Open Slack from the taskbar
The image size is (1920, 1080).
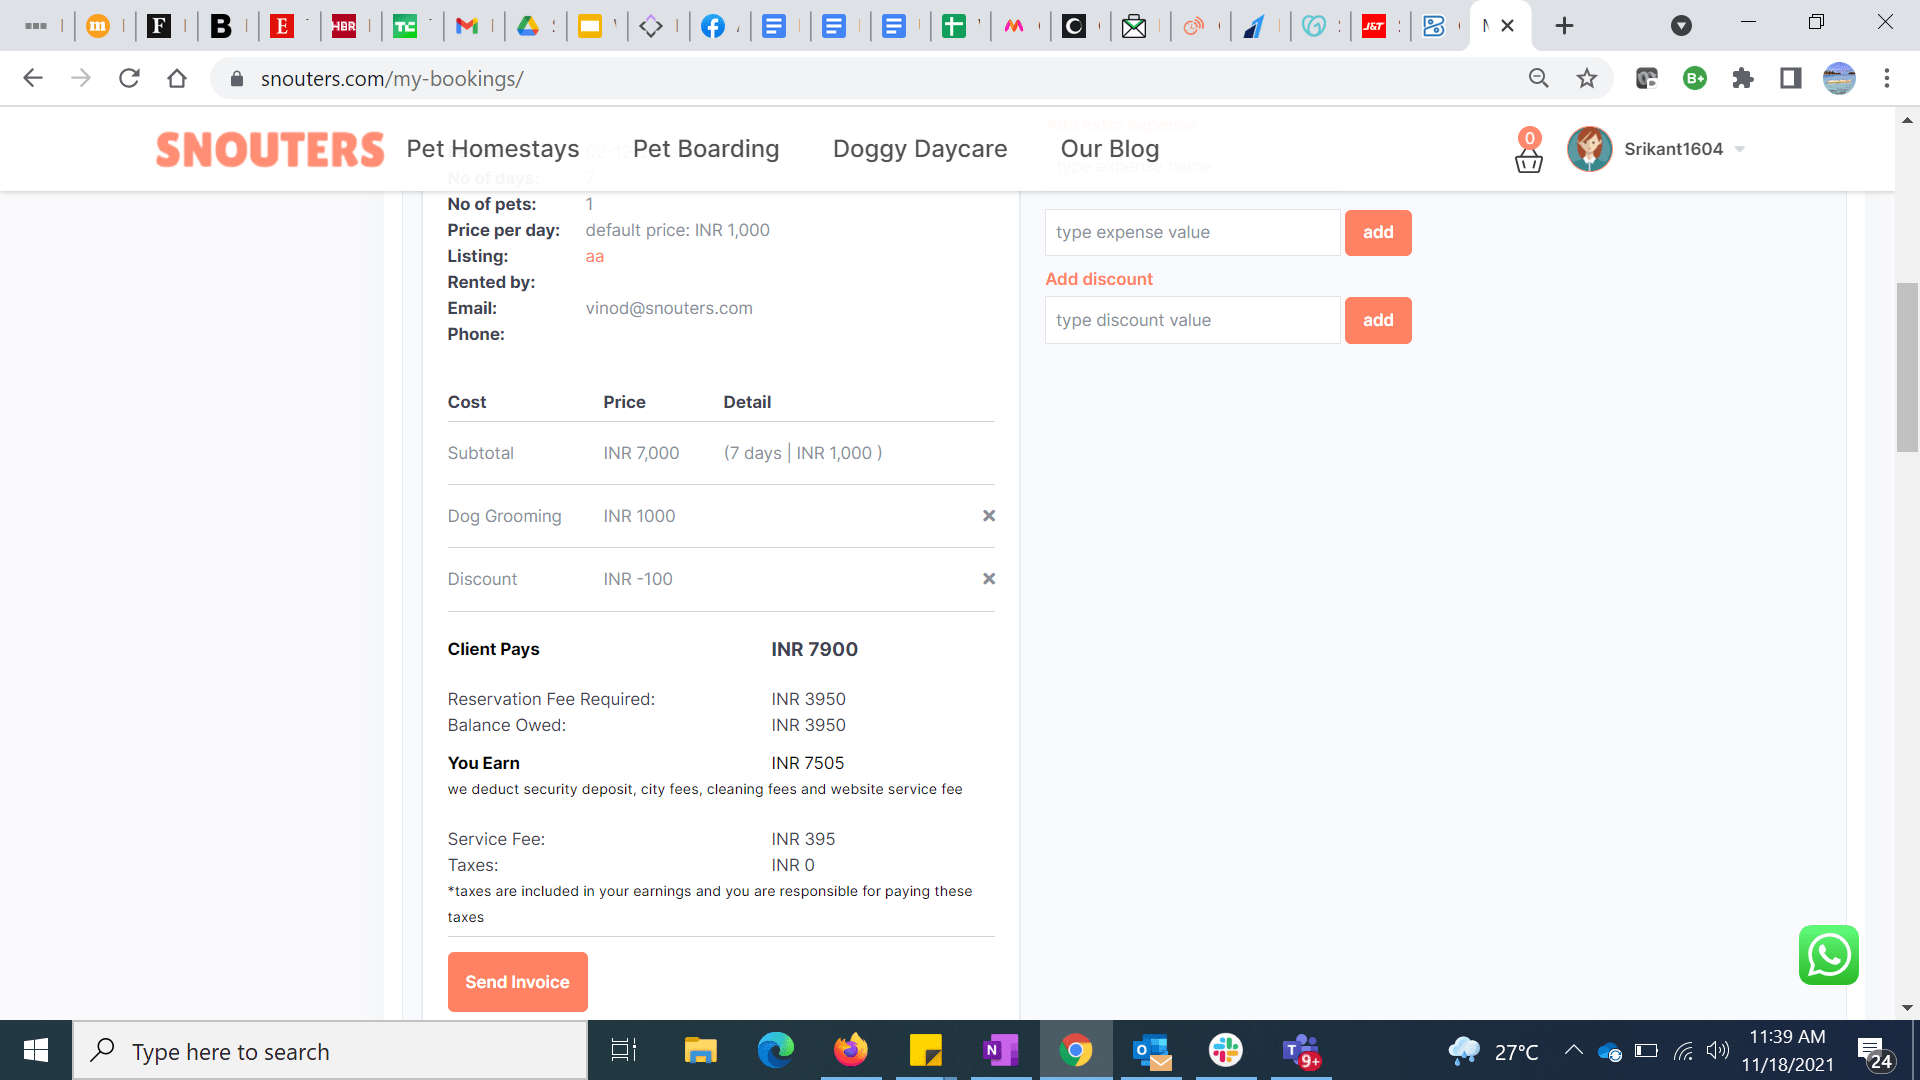pyautogui.click(x=1226, y=1051)
